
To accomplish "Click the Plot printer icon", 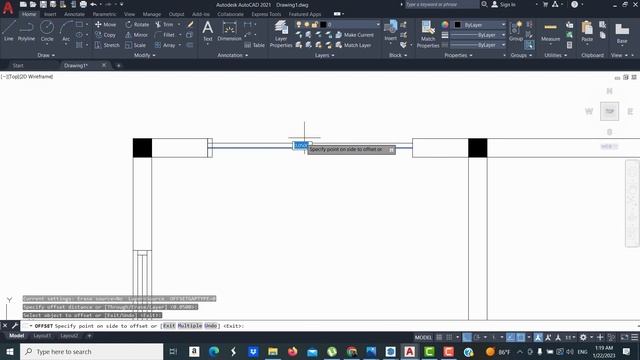I will (x=83, y=4).
